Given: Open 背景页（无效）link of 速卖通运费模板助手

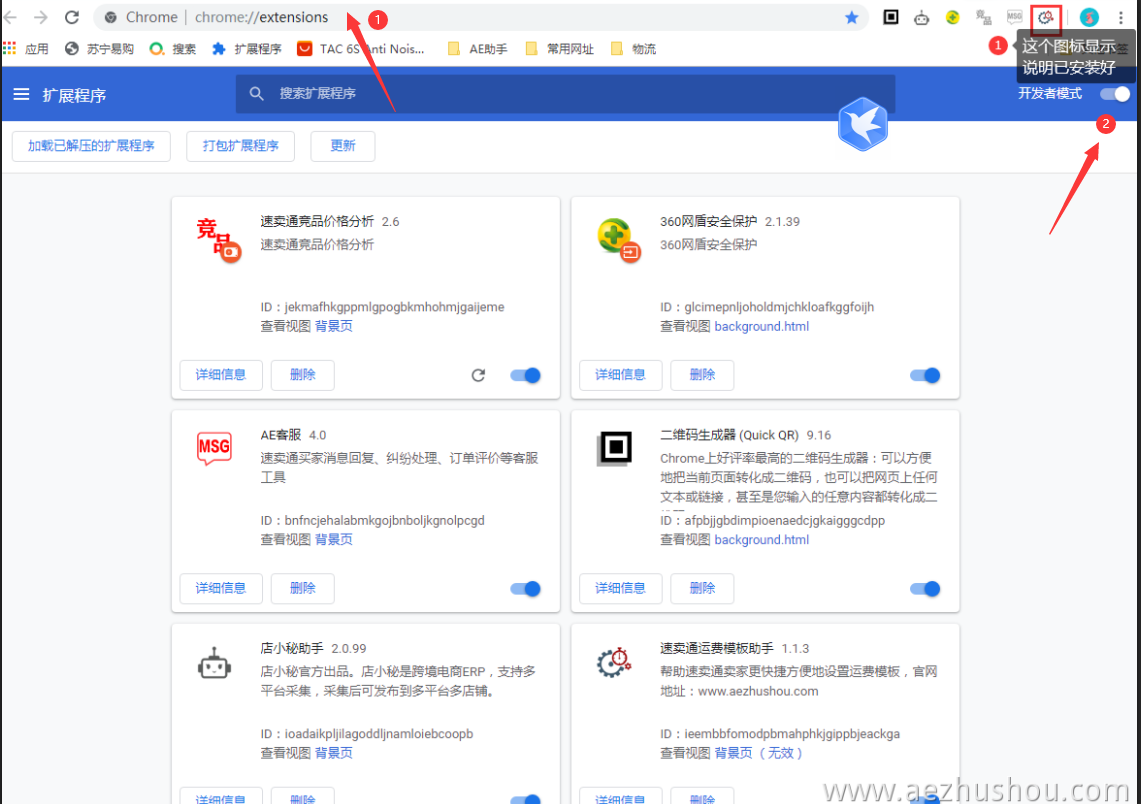Looking at the screenshot, I should tap(758, 752).
